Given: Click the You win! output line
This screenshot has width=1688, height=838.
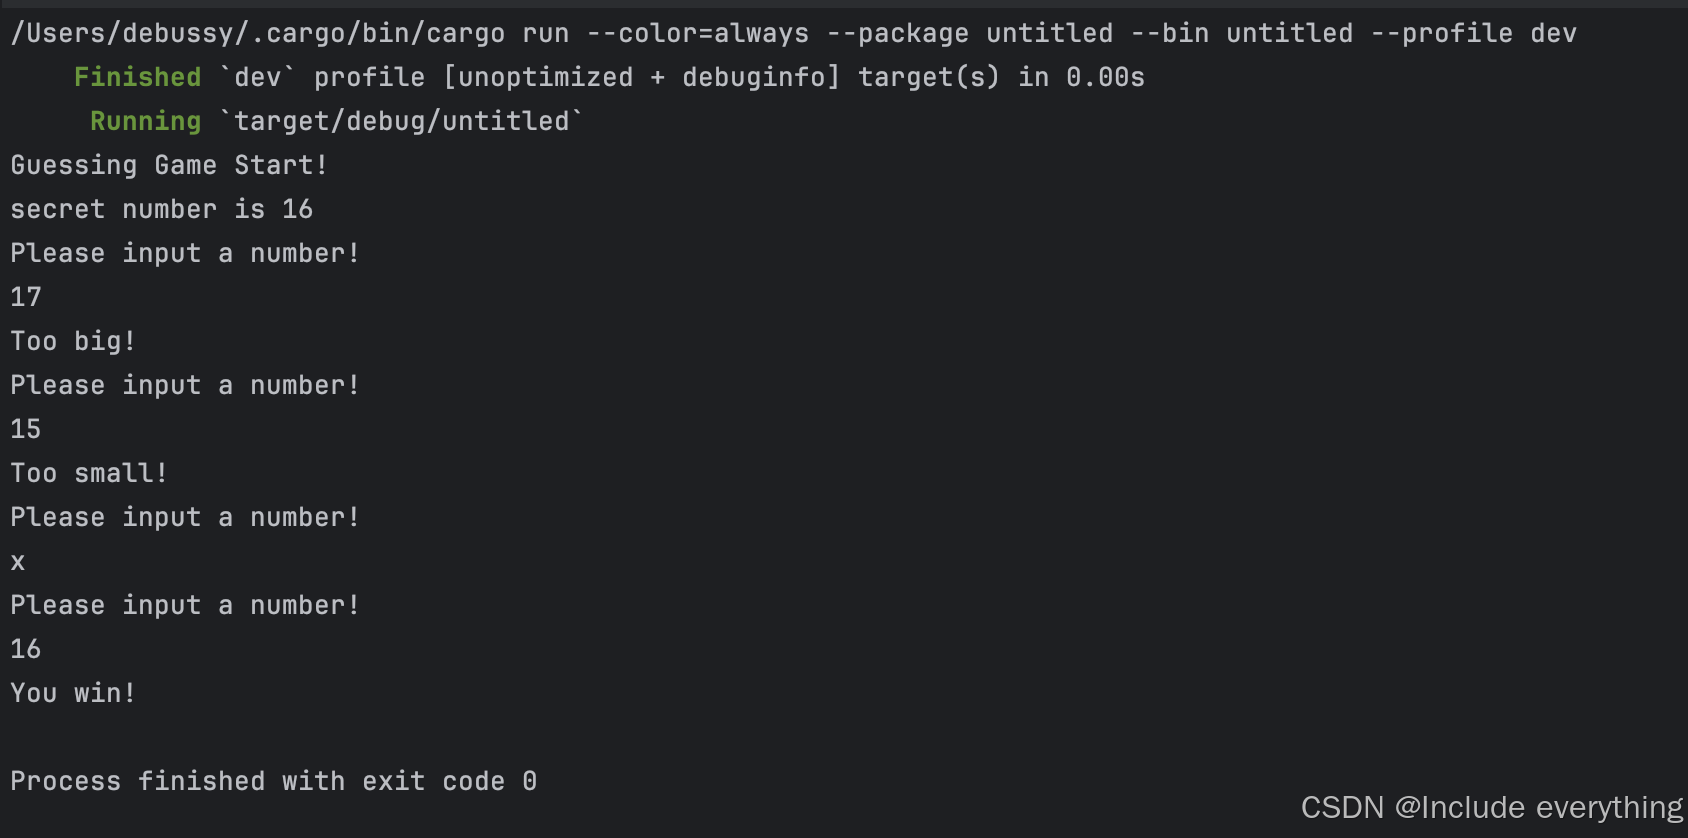Looking at the screenshot, I should click(x=72, y=693).
